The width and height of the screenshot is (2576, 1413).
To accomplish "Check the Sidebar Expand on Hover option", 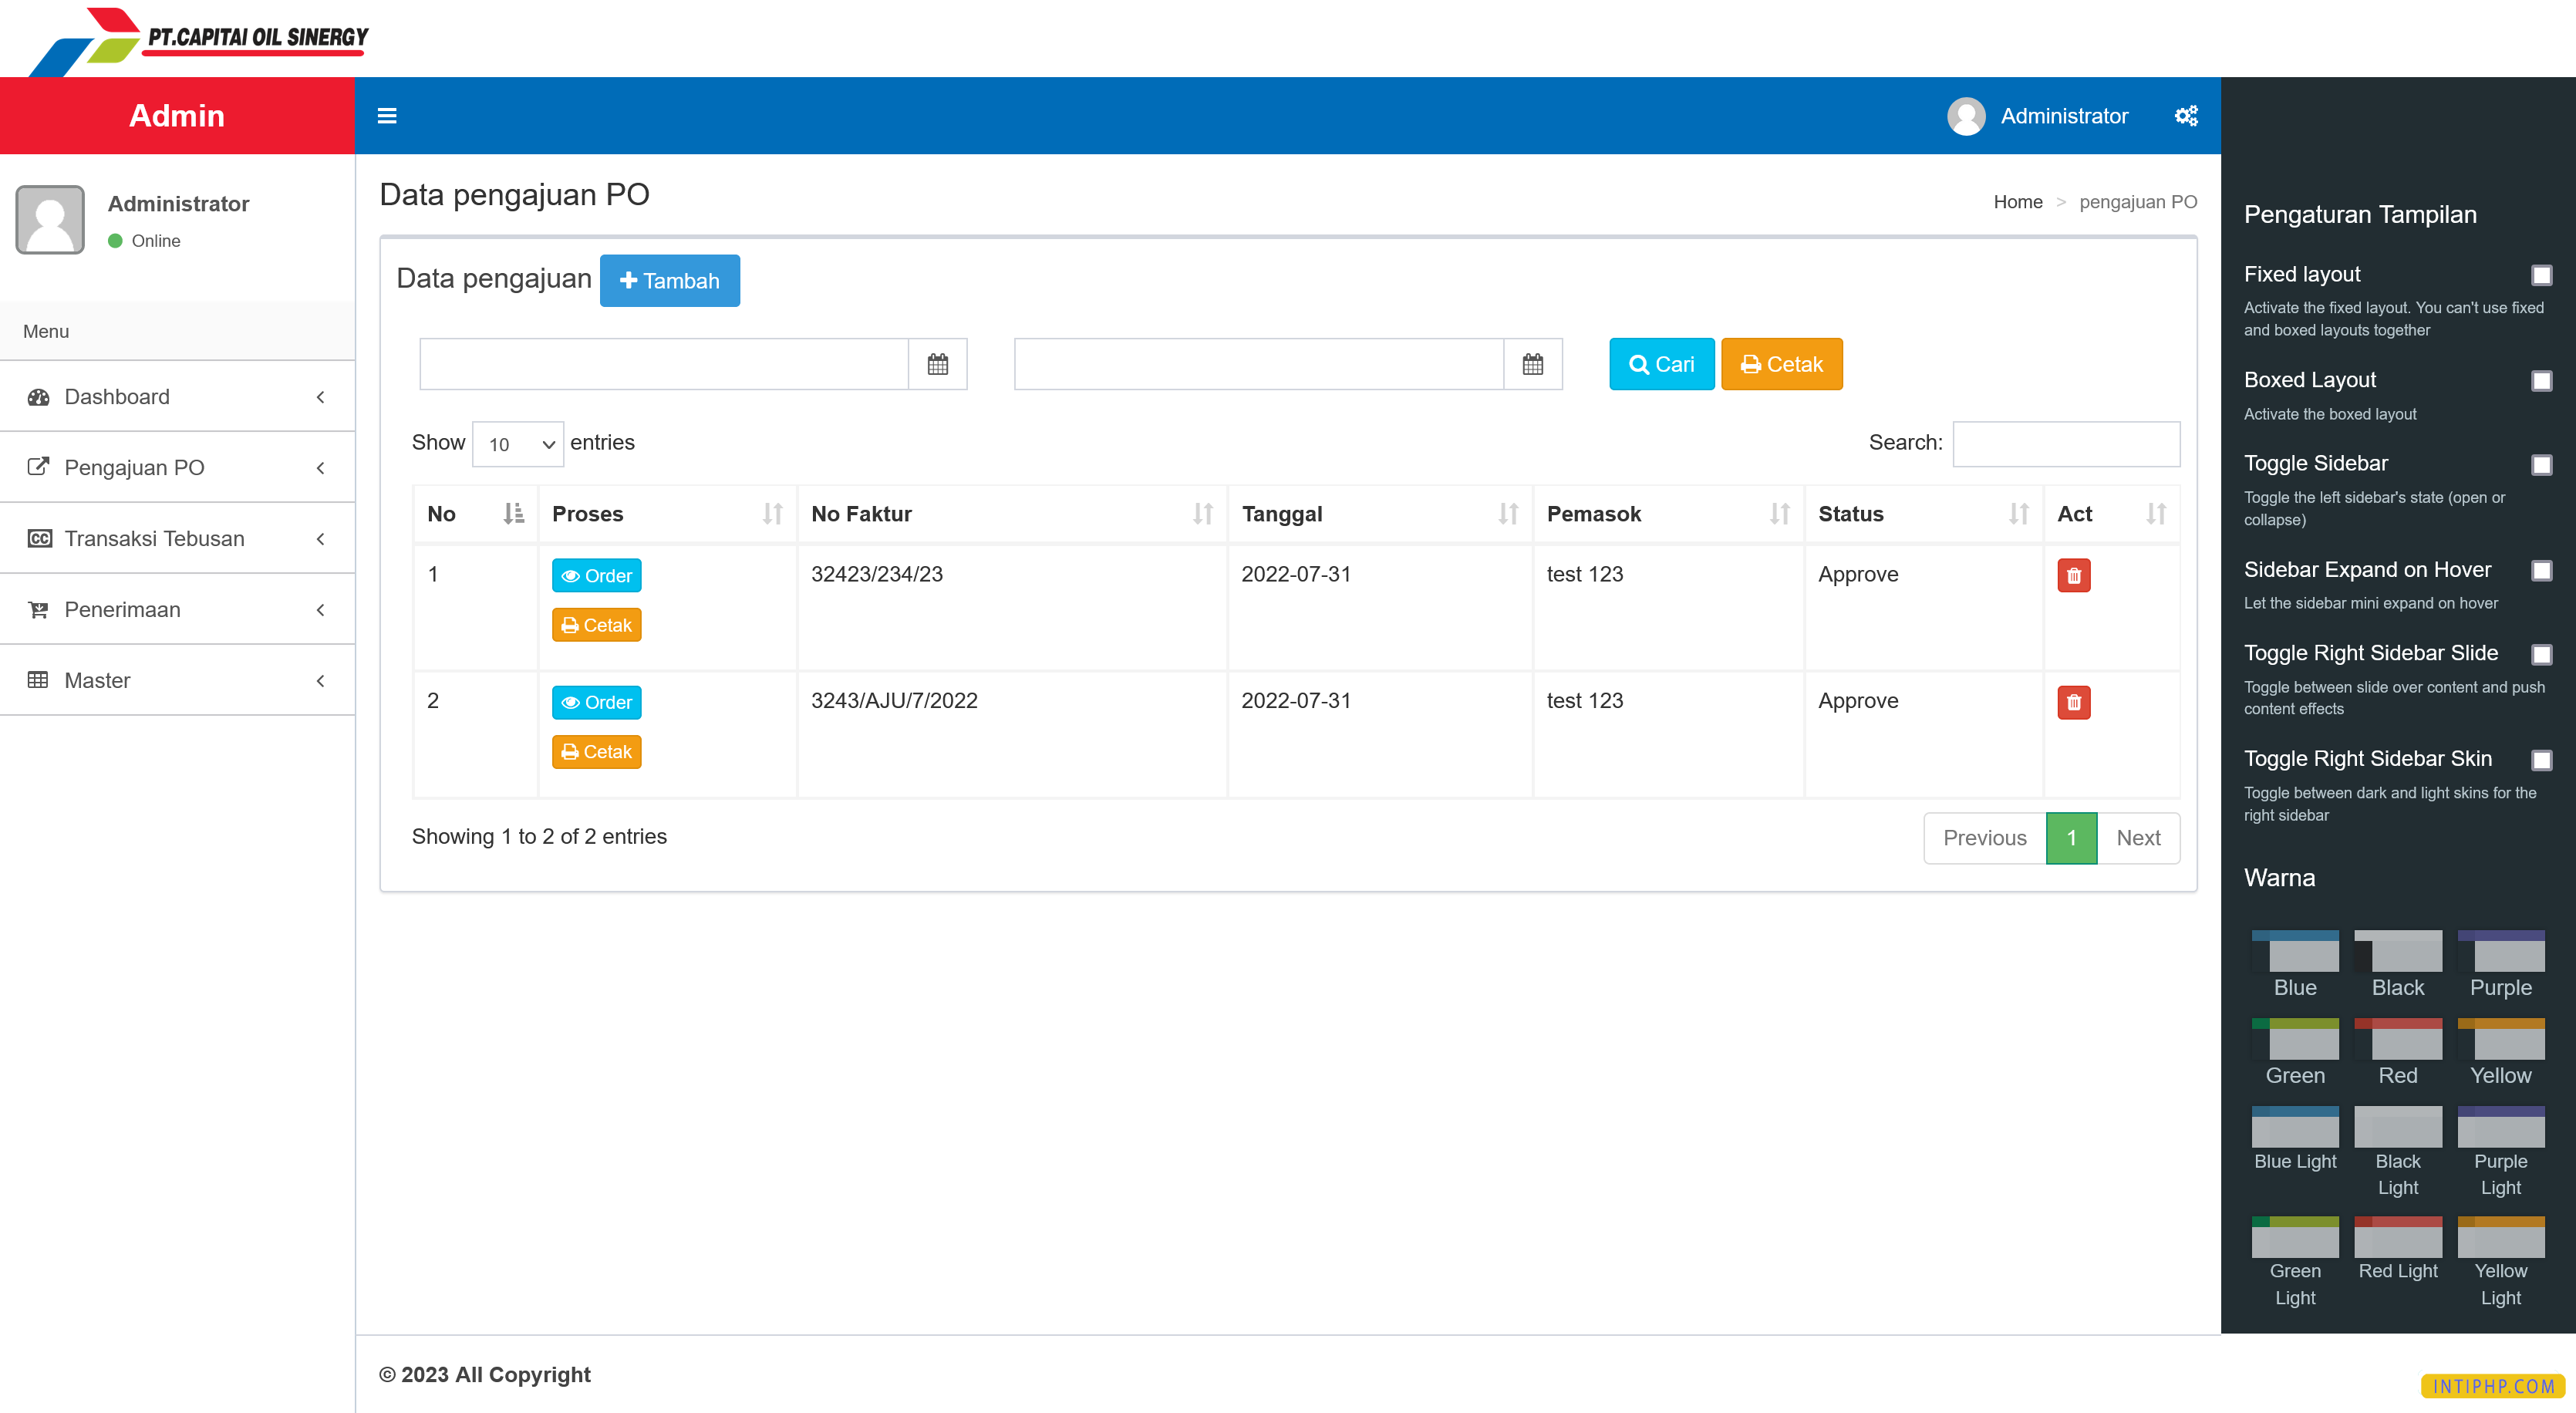I will [x=2541, y=571].
